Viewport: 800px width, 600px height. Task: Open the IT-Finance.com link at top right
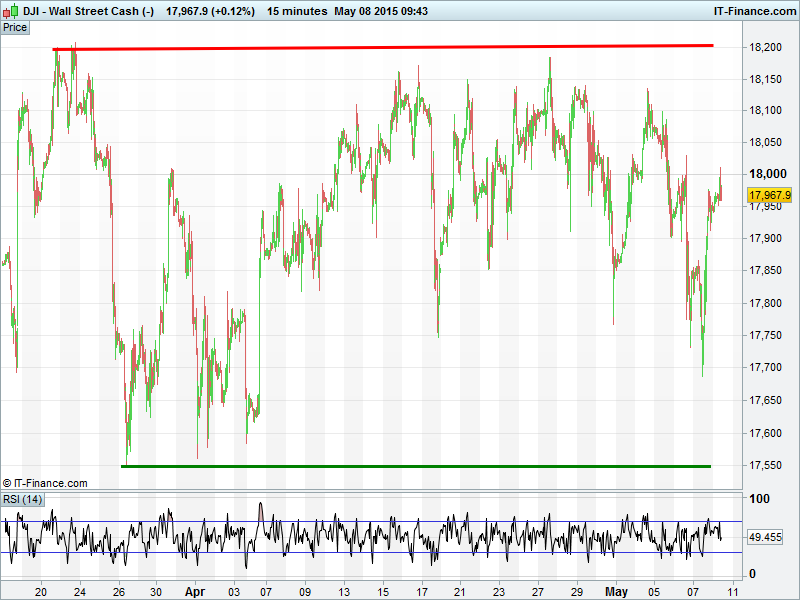753,11
